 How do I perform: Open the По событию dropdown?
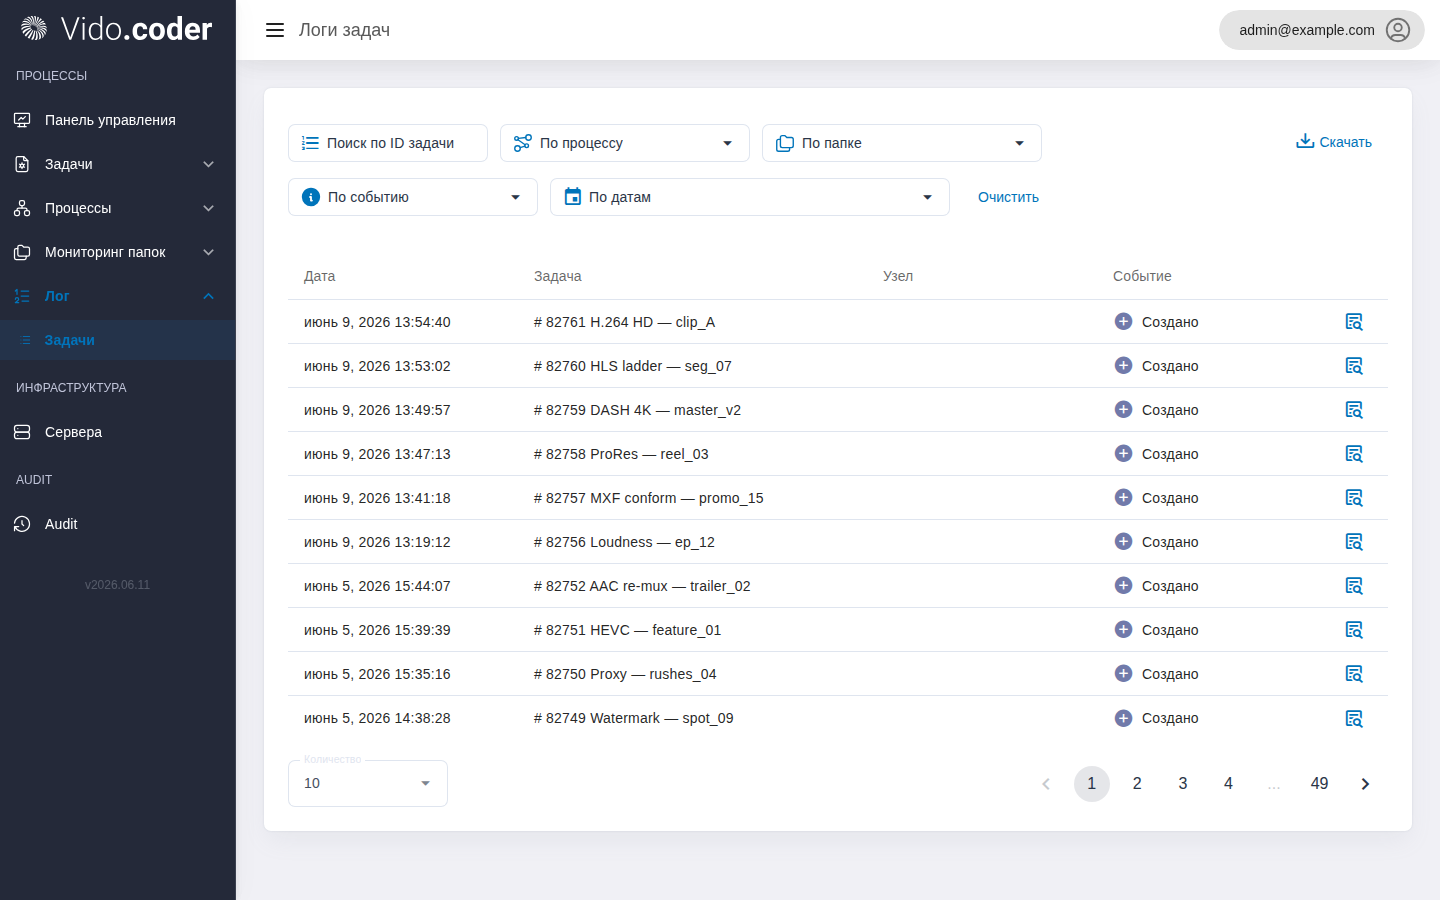coord(413,197)
